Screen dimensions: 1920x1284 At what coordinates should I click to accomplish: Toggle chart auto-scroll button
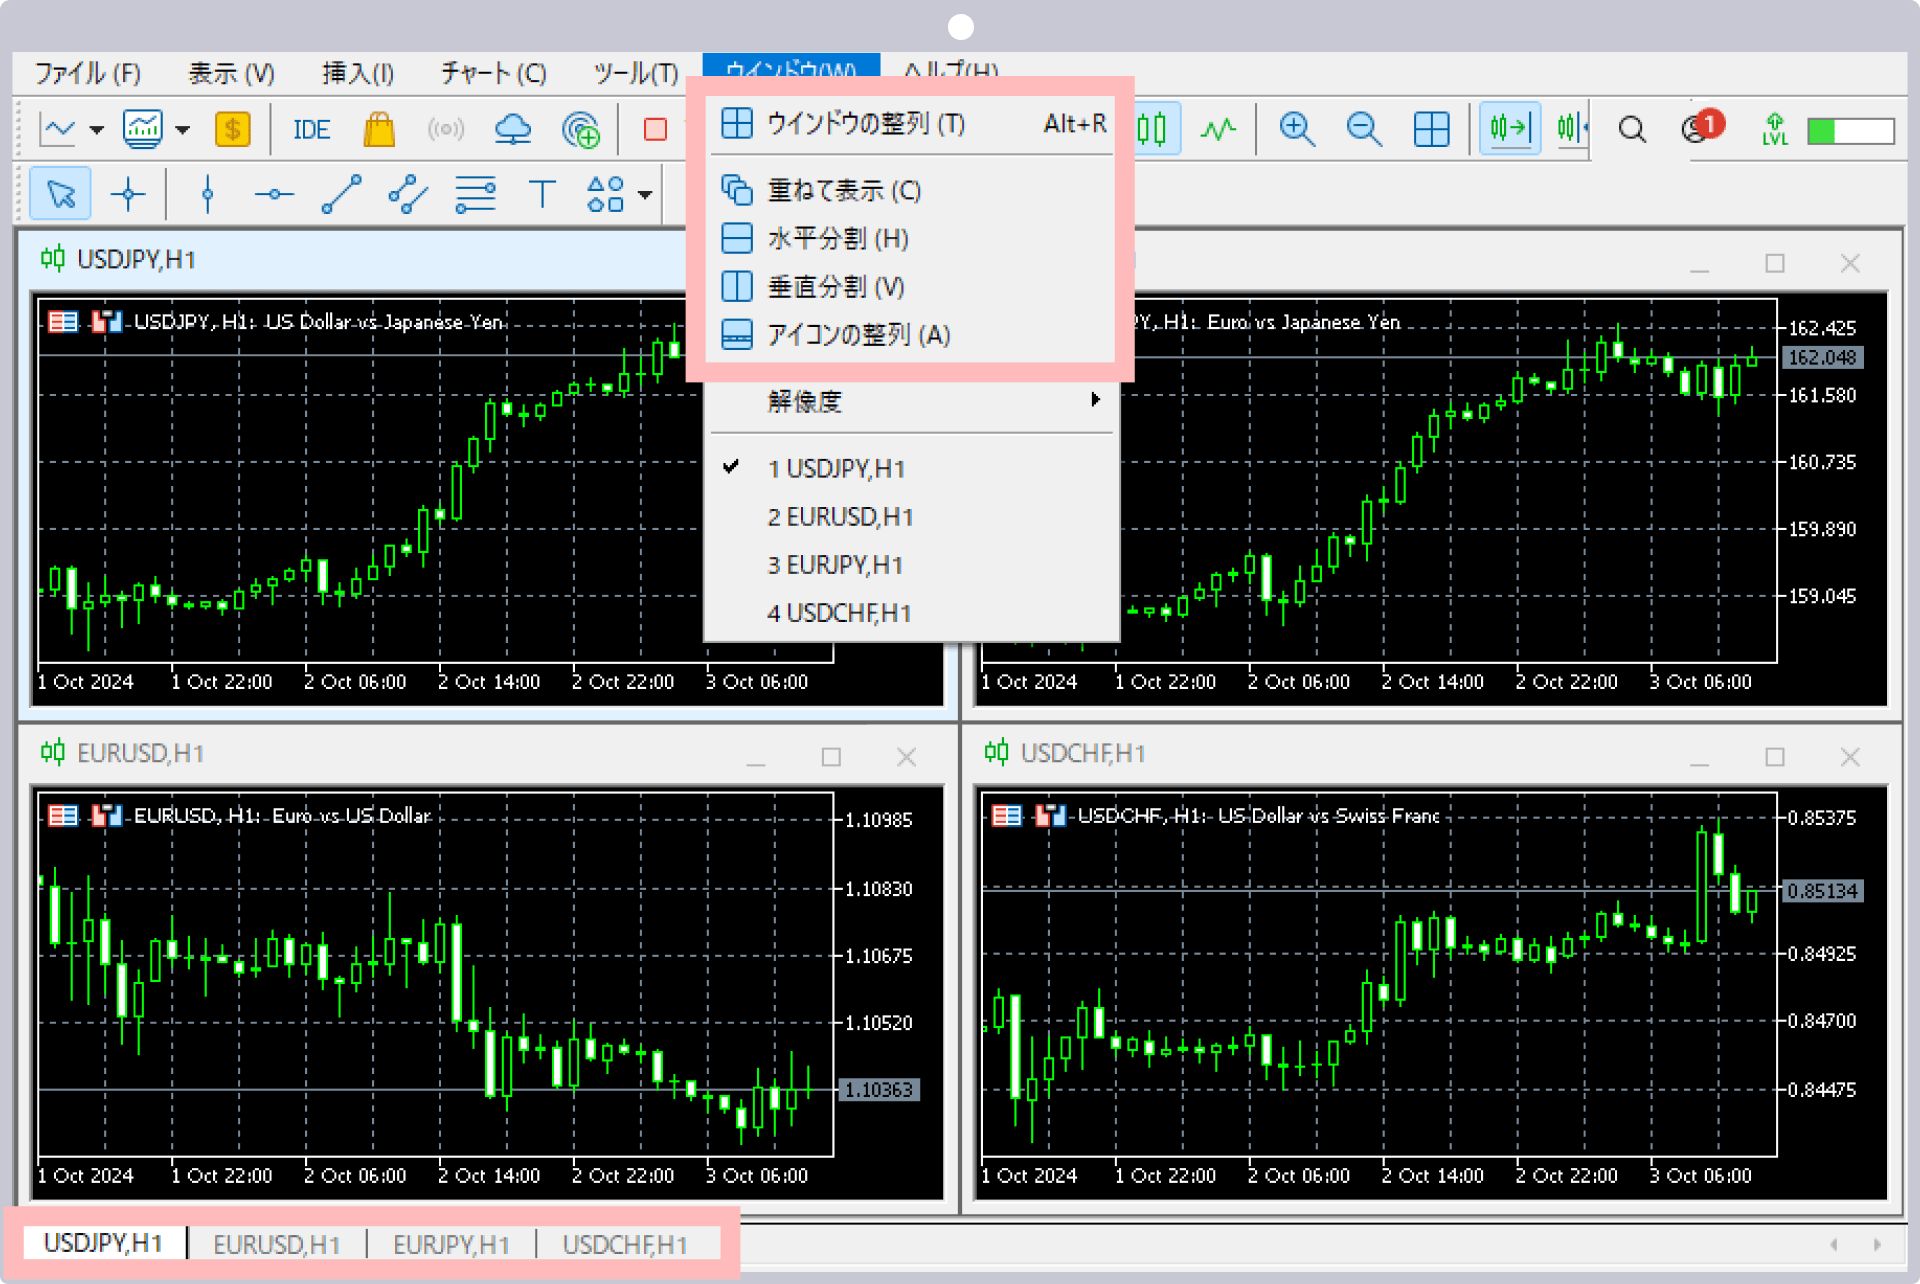pyautogui.click(x=1509, y=128)
